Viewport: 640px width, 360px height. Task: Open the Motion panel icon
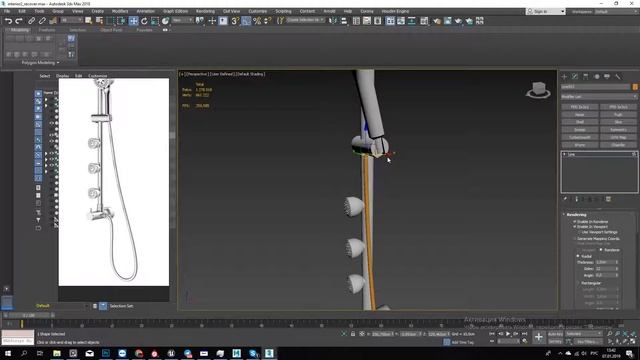tap(597, 76)
